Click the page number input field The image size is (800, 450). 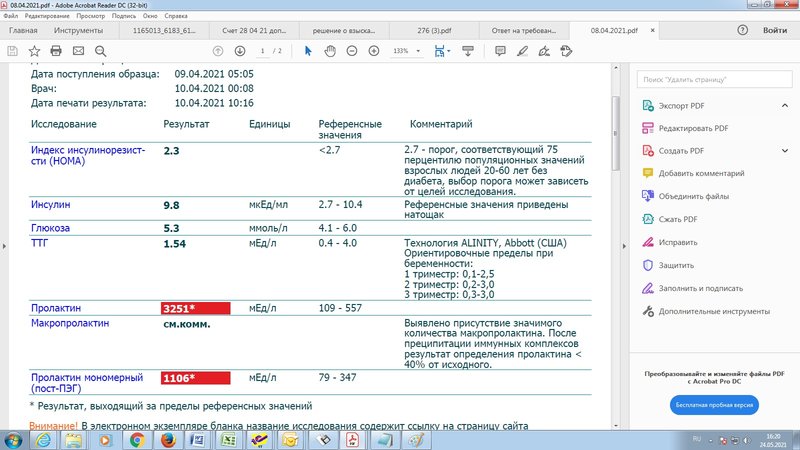[262, 51]
